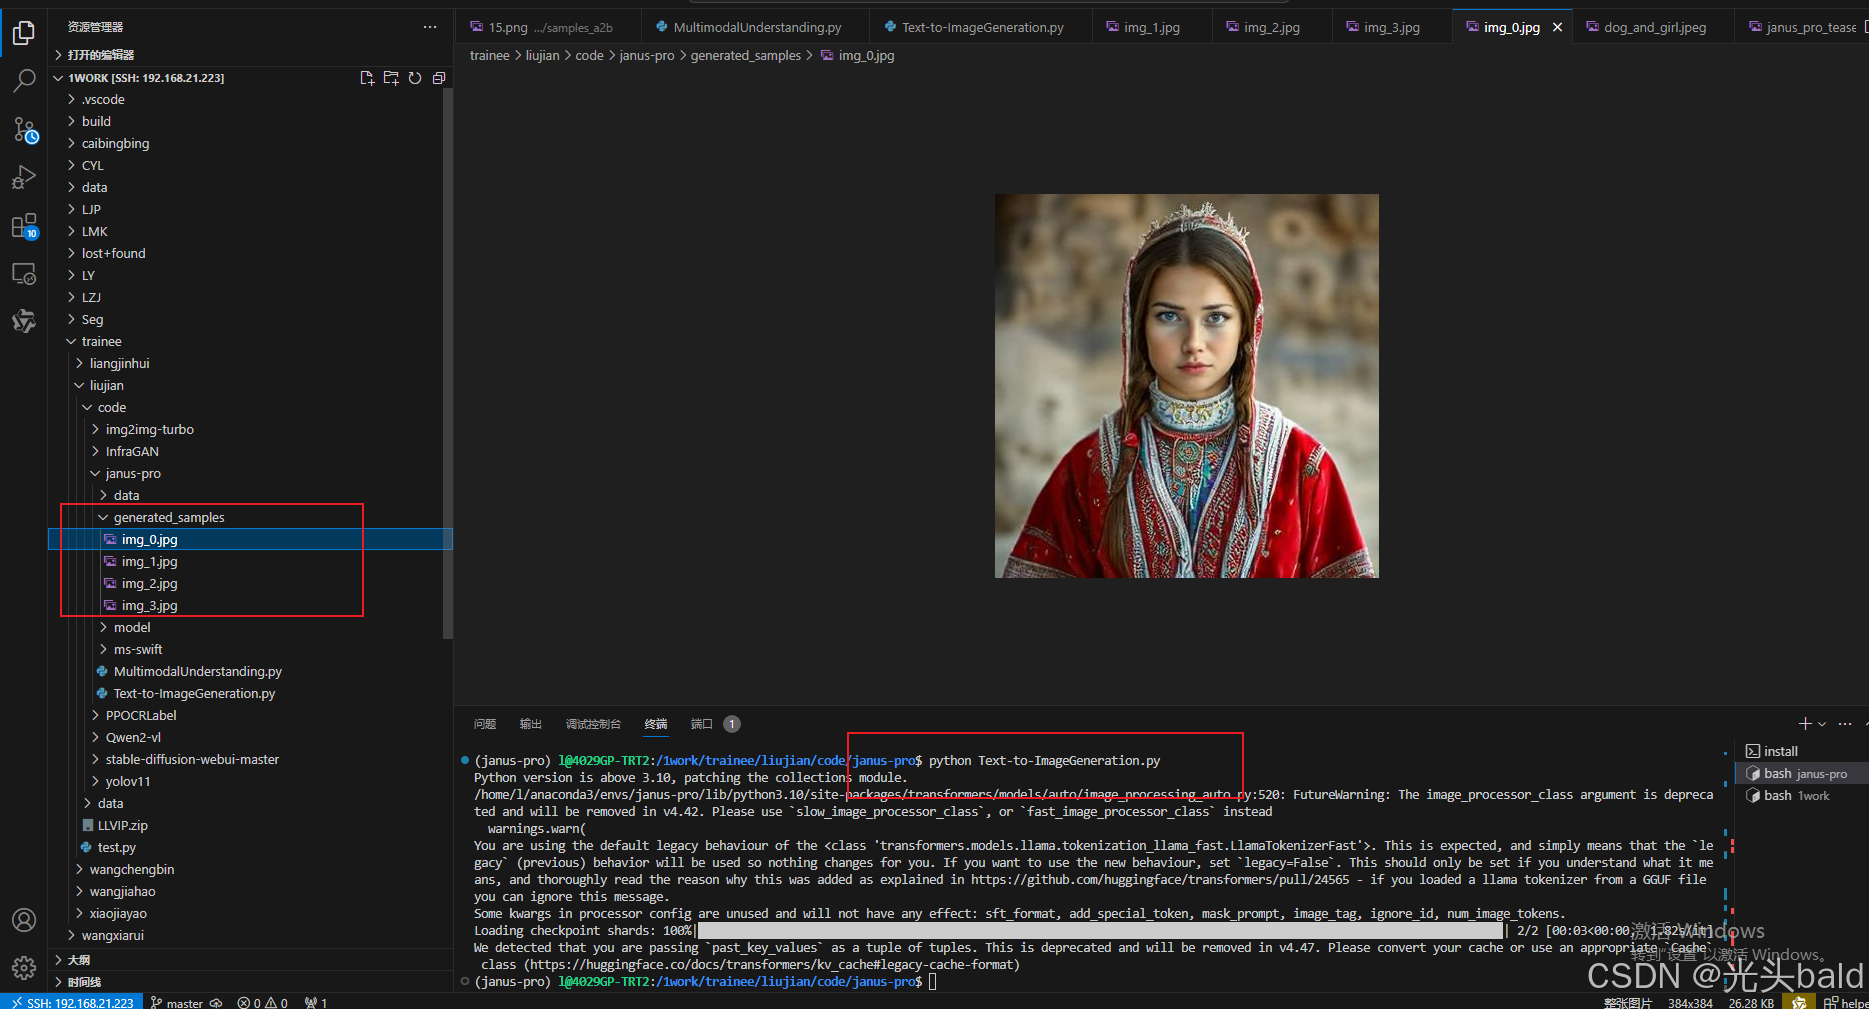The image size is (1869, 1009).
Task: Select the install terminal instance
Action: pos(1800,751)
